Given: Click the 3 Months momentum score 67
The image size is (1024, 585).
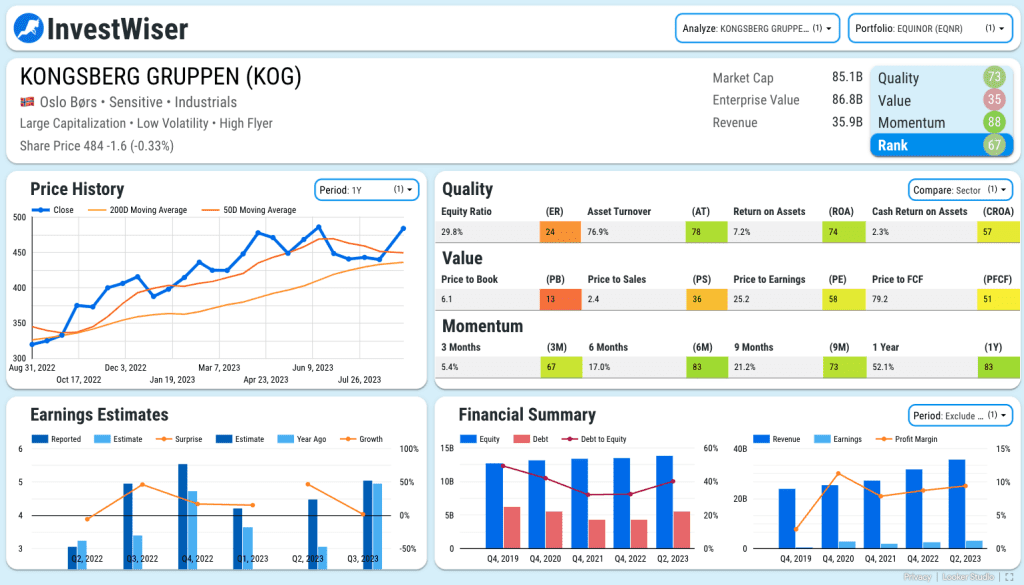Looking at the screenshot, I should pos(562,367).
